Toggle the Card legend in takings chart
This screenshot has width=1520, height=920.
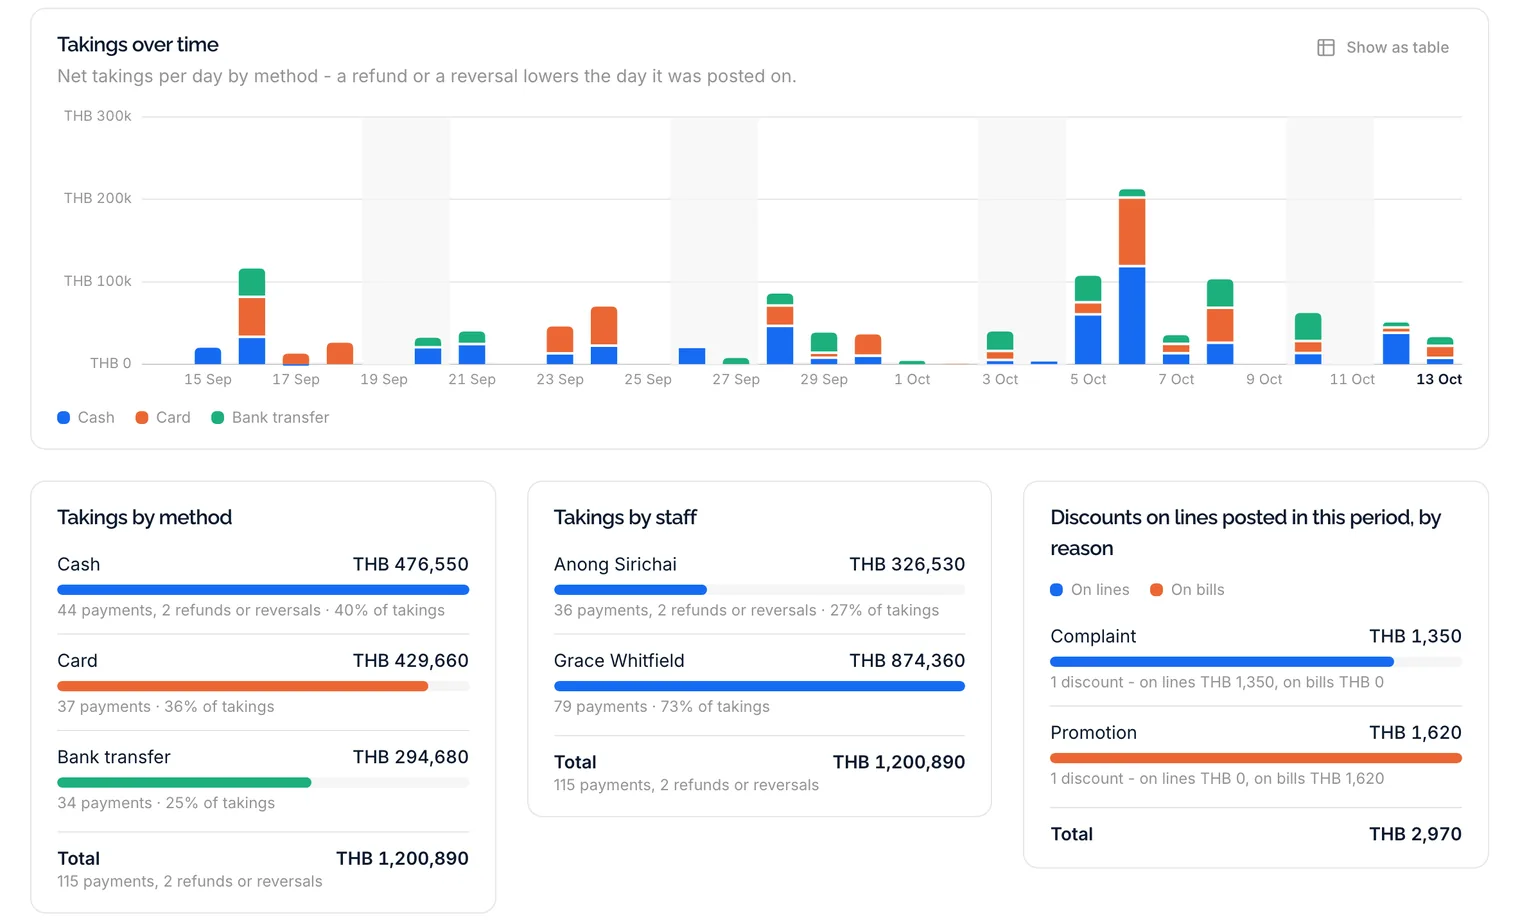(x=163, y=418)
